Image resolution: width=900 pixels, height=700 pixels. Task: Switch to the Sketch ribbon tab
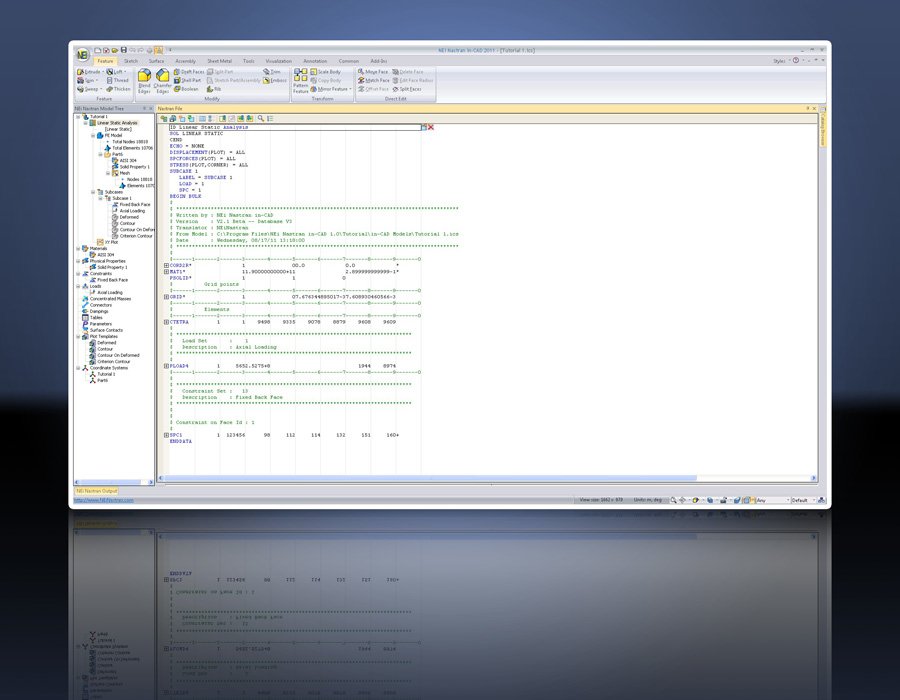131,61
